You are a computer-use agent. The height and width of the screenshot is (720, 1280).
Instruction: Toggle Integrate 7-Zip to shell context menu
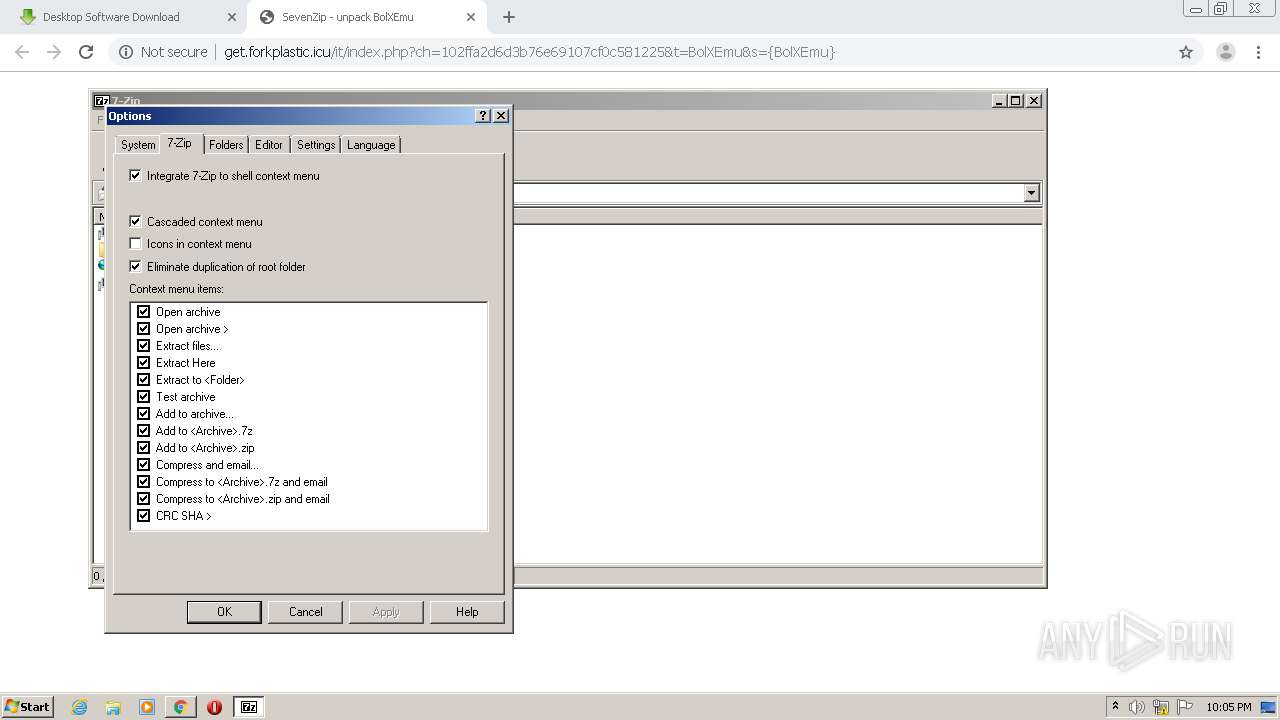[x=136, y=175]
